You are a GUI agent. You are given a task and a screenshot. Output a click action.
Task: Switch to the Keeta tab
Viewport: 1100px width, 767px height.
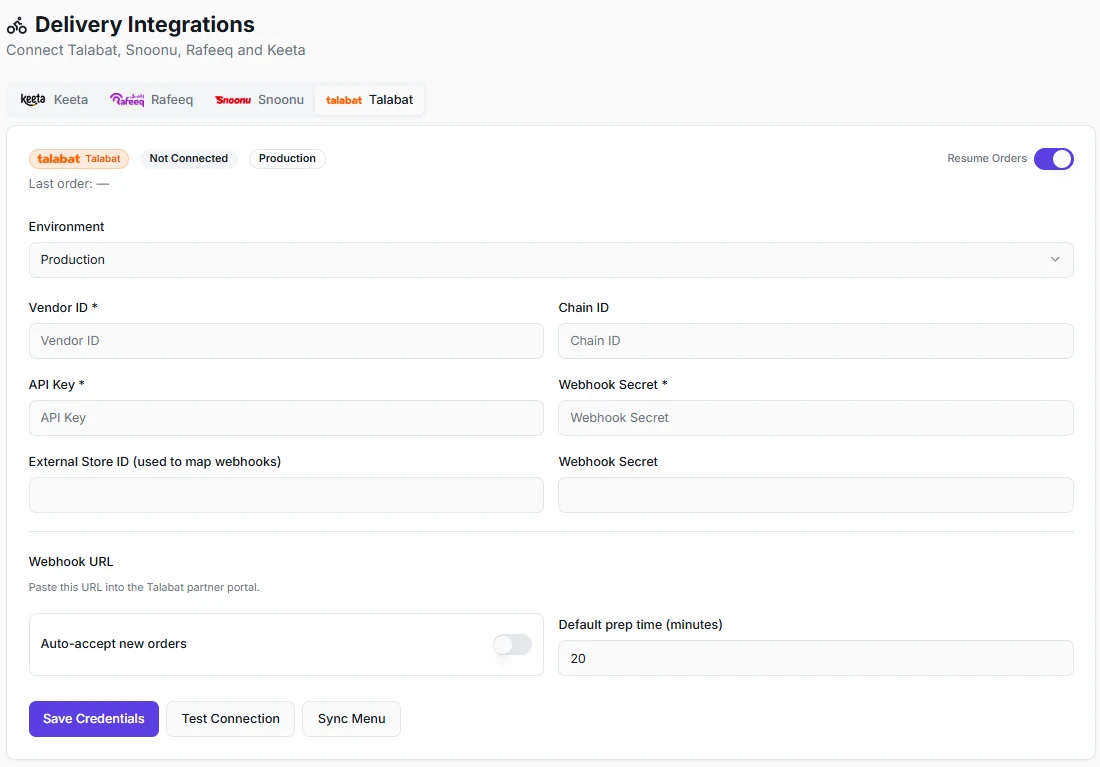coord(55,100)
